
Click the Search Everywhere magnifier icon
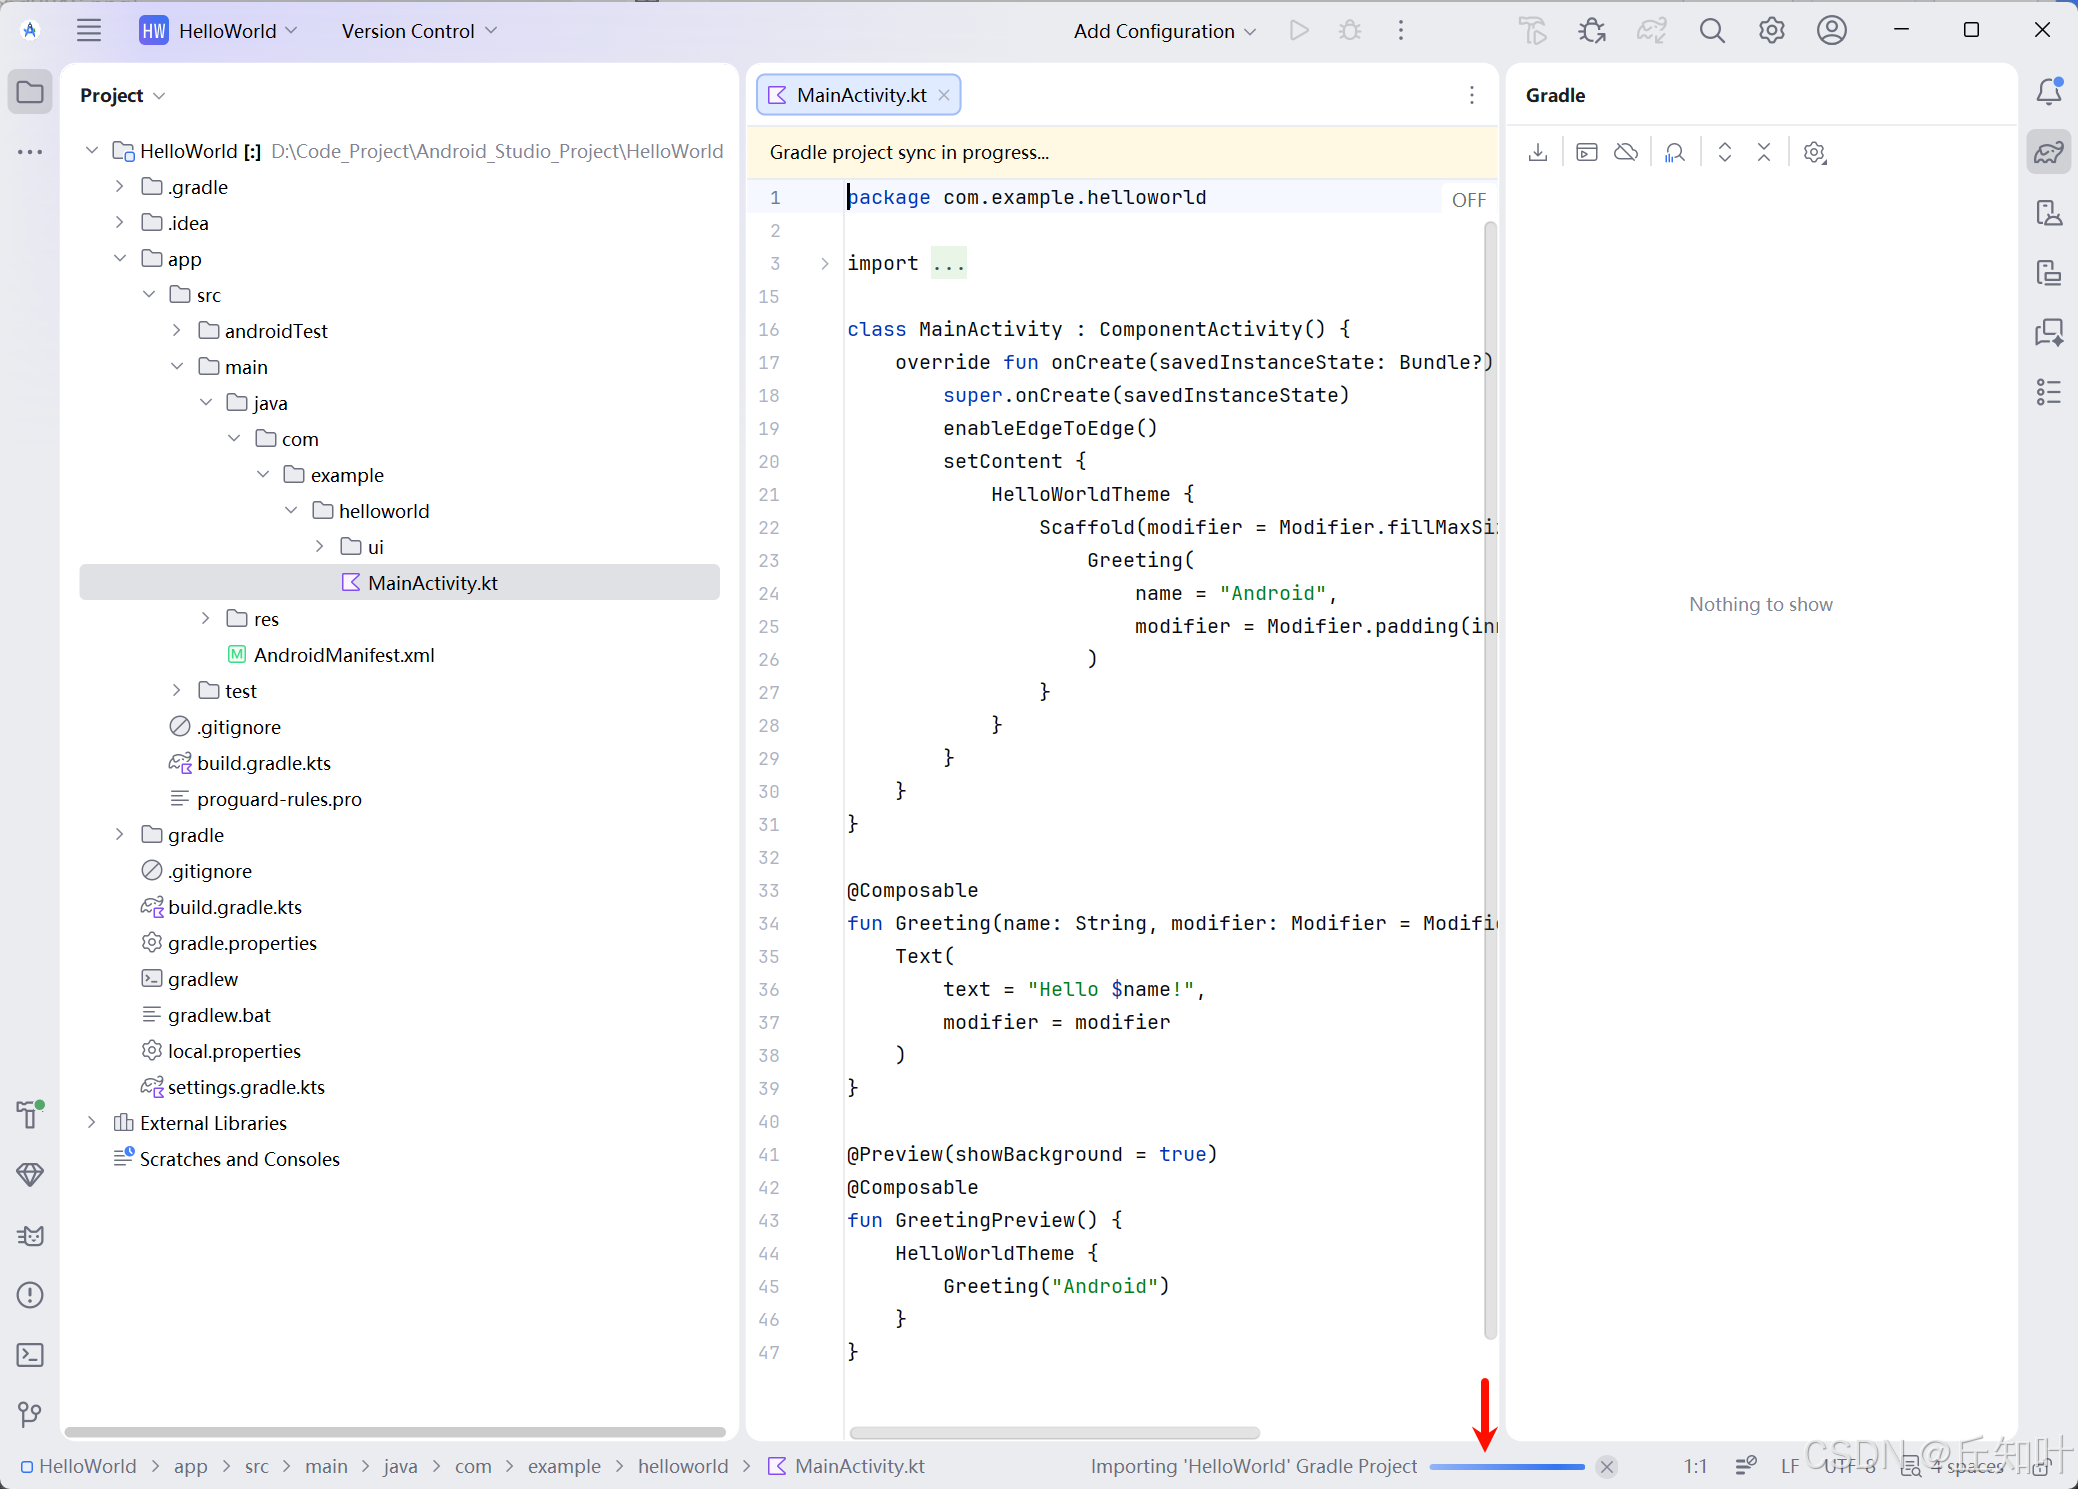tap(1712, 31)
